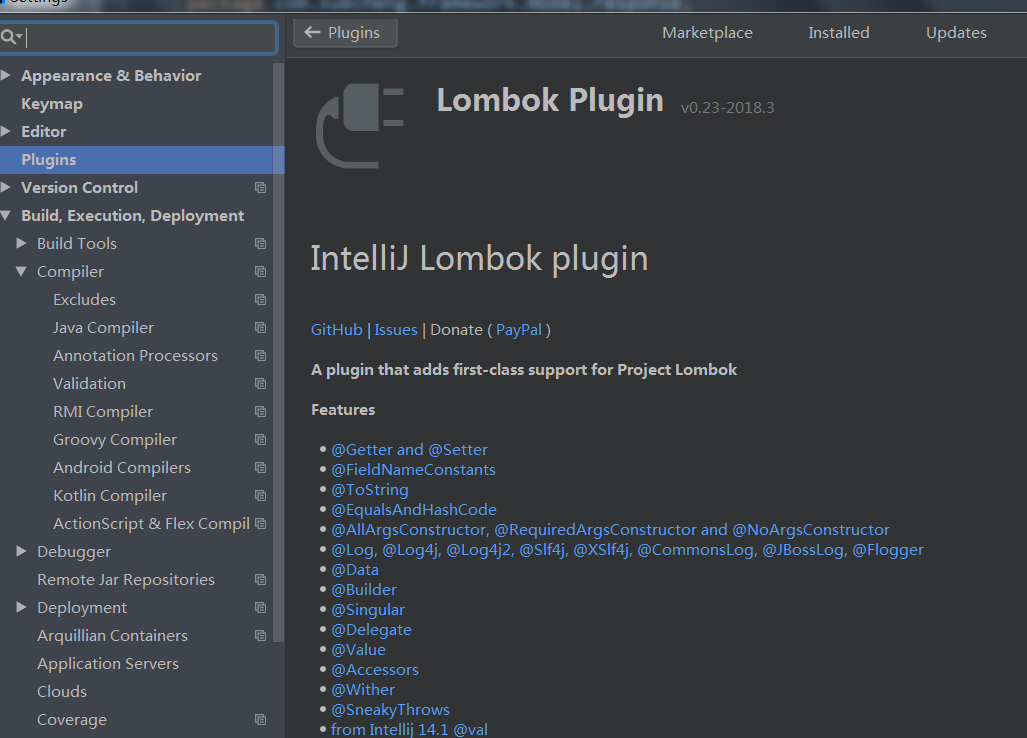Open the @Wither link
The height and width of the screenshot is (738, 1027).
point(363,690)
